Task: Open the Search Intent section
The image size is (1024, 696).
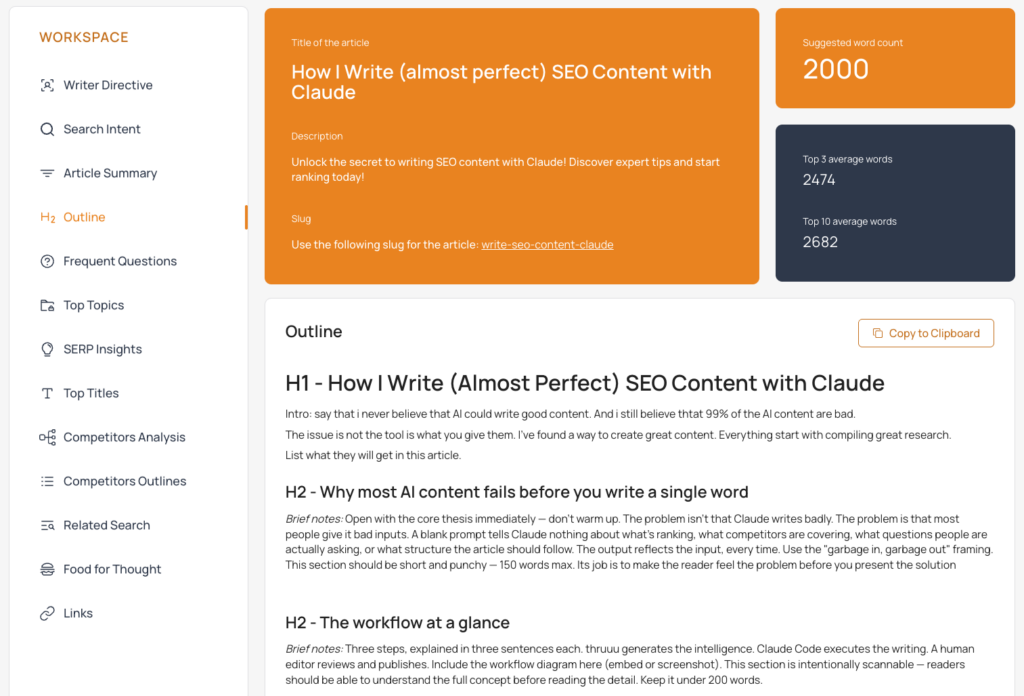Action: 102,129
